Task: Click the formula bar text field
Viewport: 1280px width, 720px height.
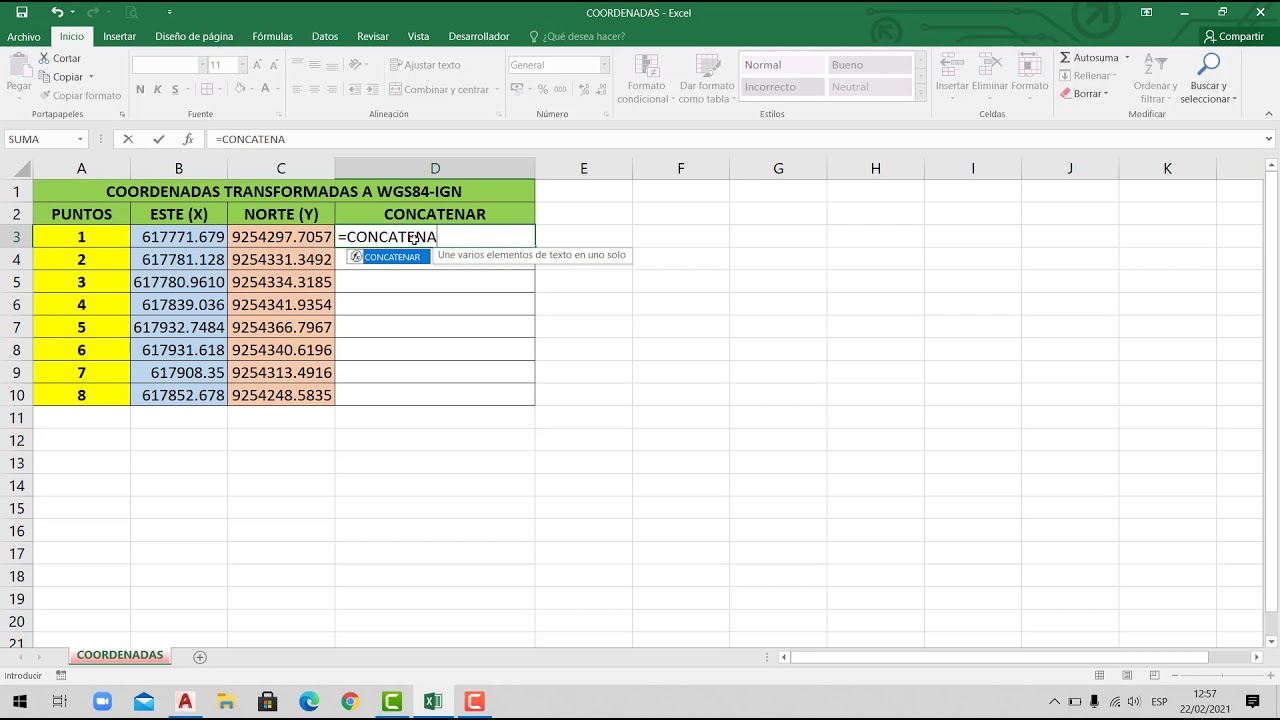Action: tap(736, 139)
